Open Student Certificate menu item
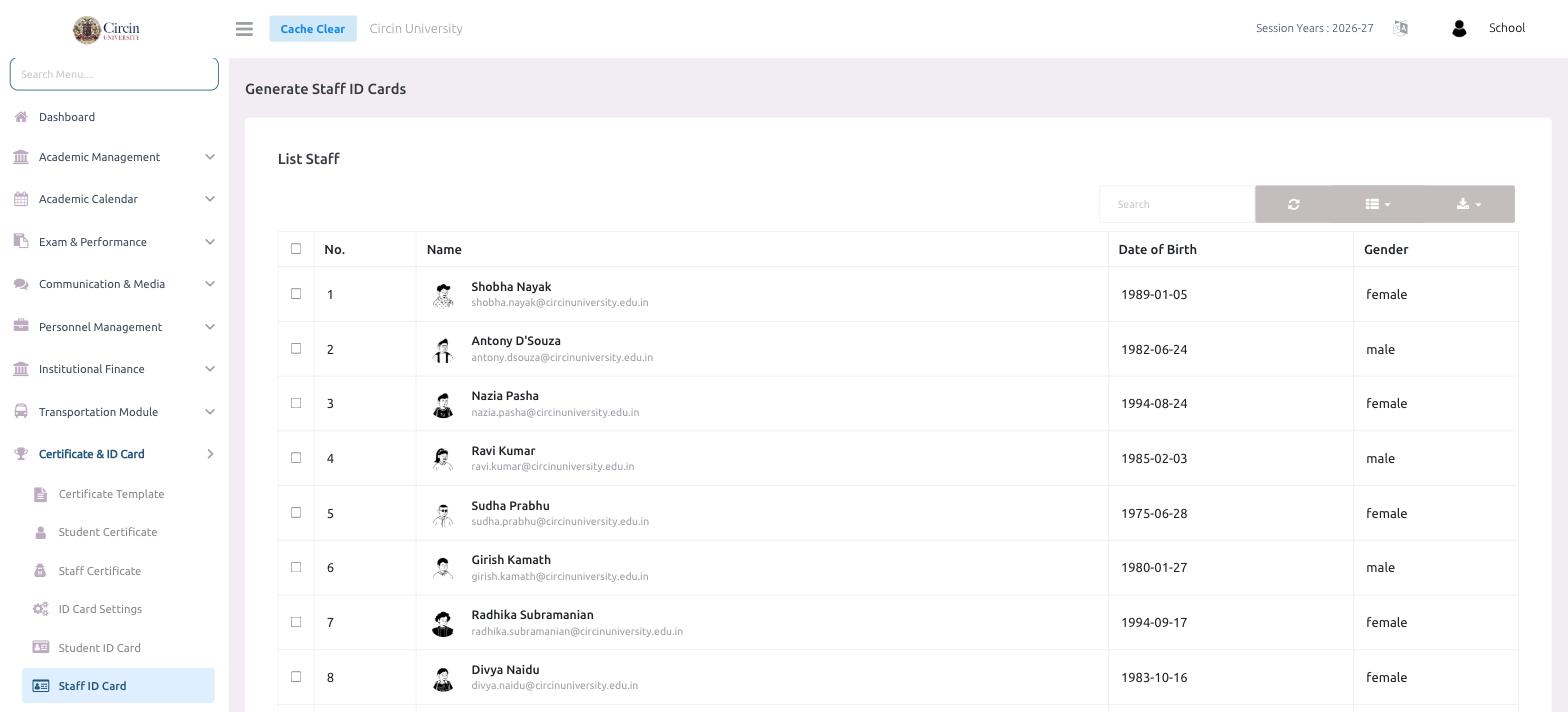 click(x=108, y=532)
